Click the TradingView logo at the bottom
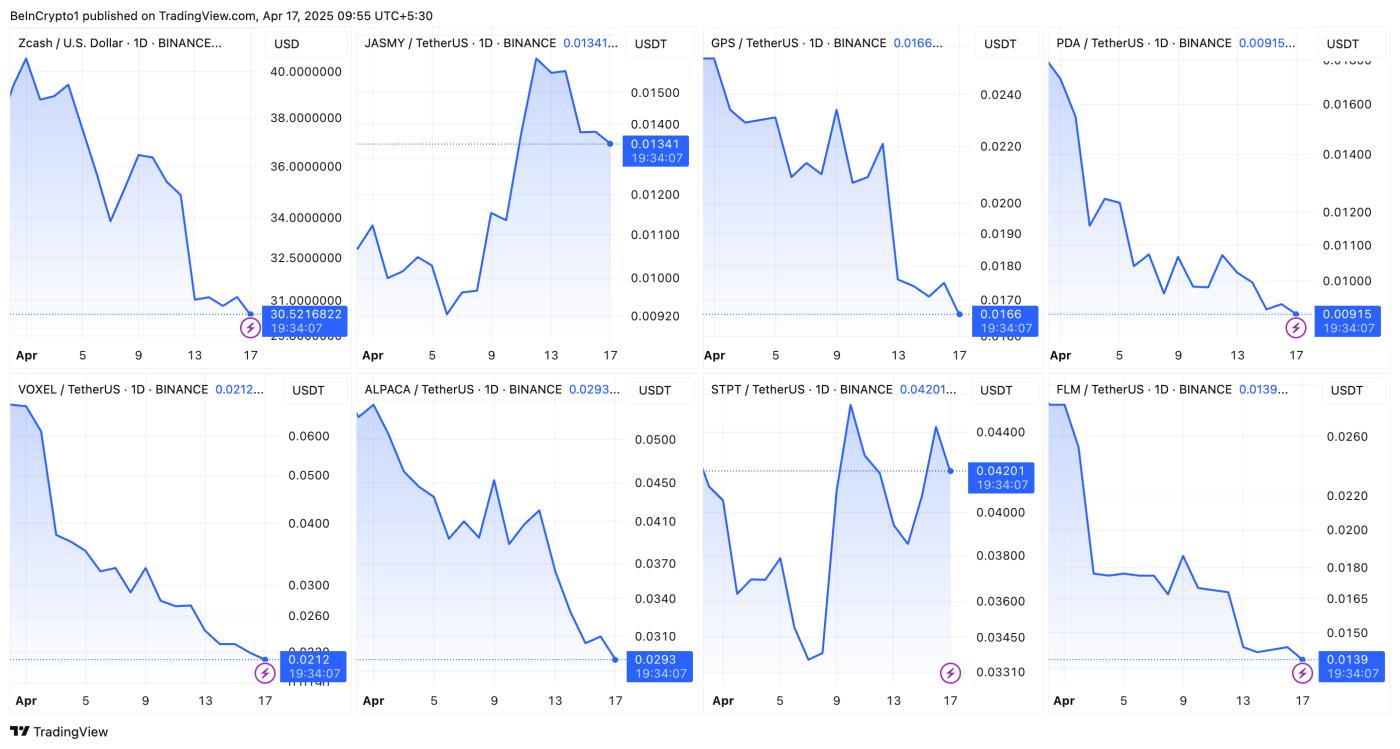 (x=59, y=732)
